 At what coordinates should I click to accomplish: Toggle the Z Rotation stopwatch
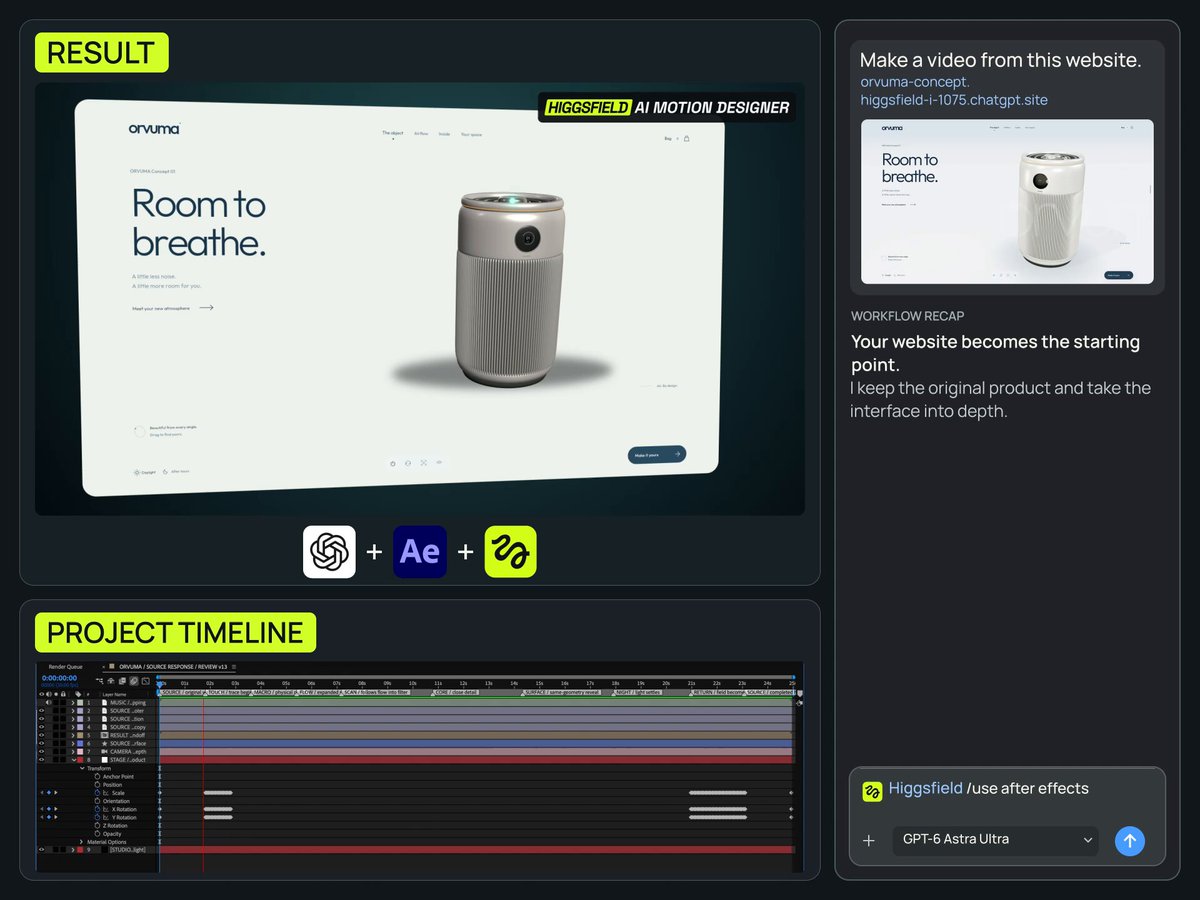97,826
